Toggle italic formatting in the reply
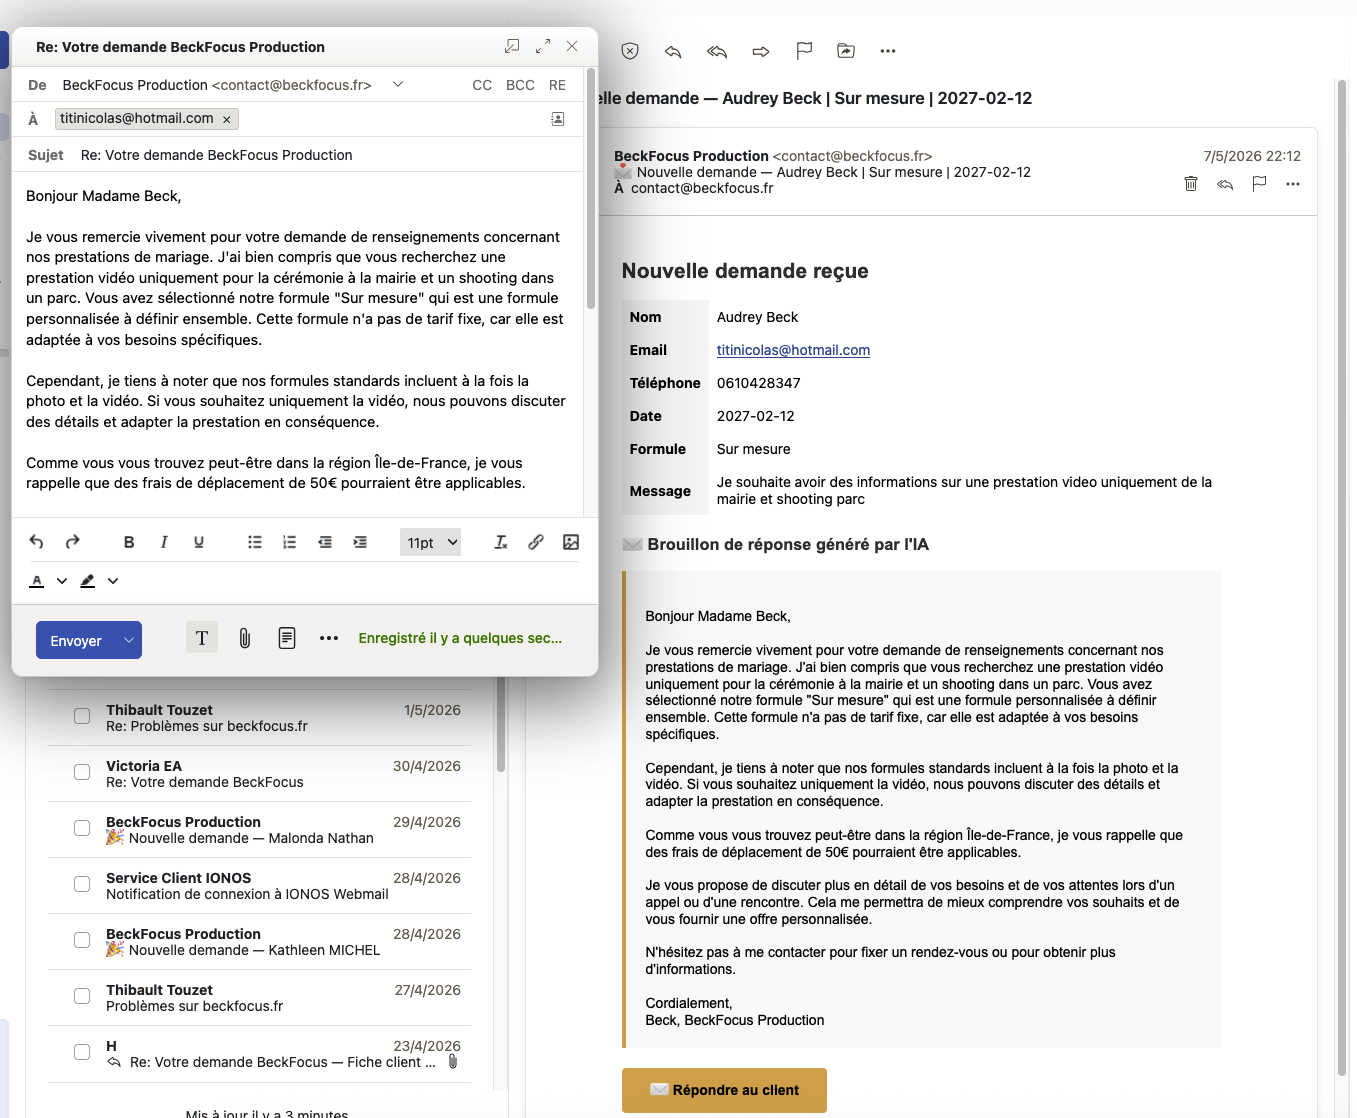Screen dimensions: 1357x1118 tap(164, 542)
